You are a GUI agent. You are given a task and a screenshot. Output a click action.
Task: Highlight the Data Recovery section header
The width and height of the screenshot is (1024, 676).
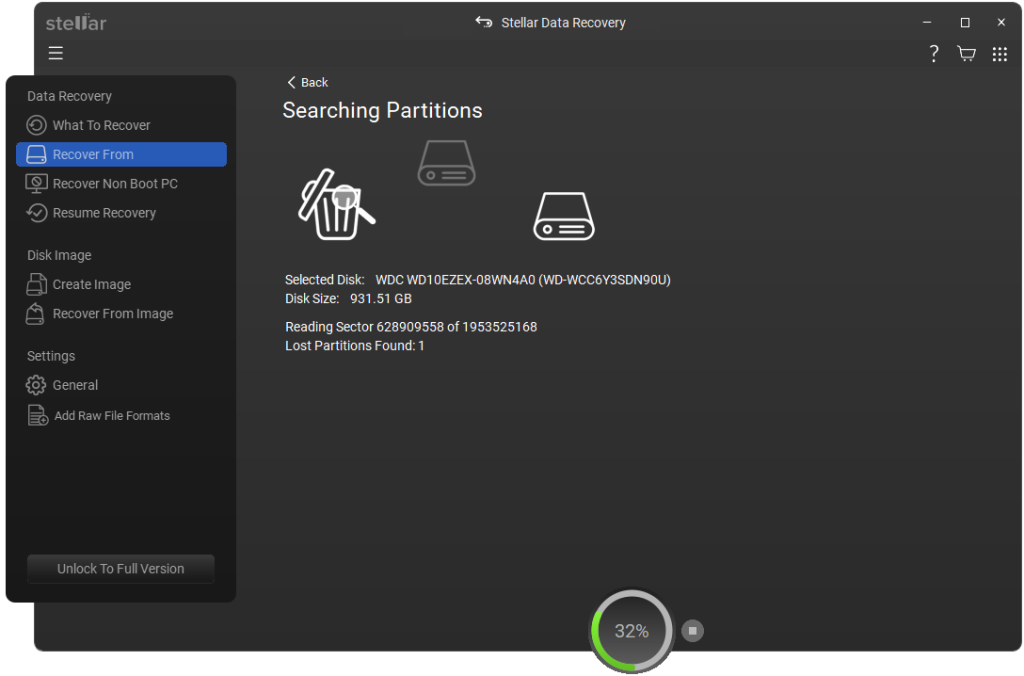[x=69, y=95]
